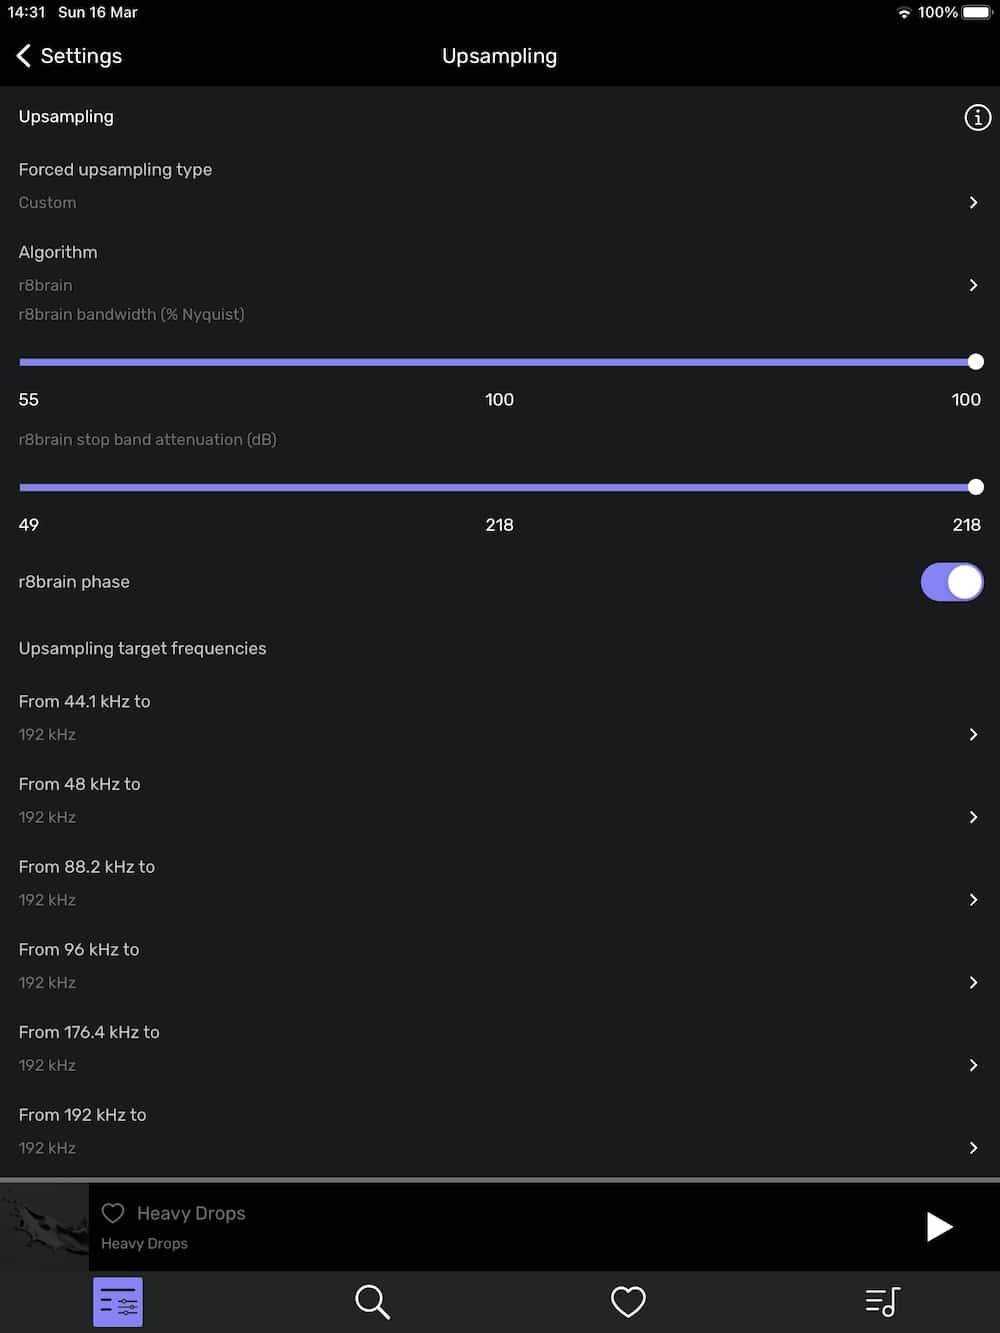This screenshot has height=1333, width=1000.
Task: Open the settings sliders tab
Action: (x=118, y=1302)
